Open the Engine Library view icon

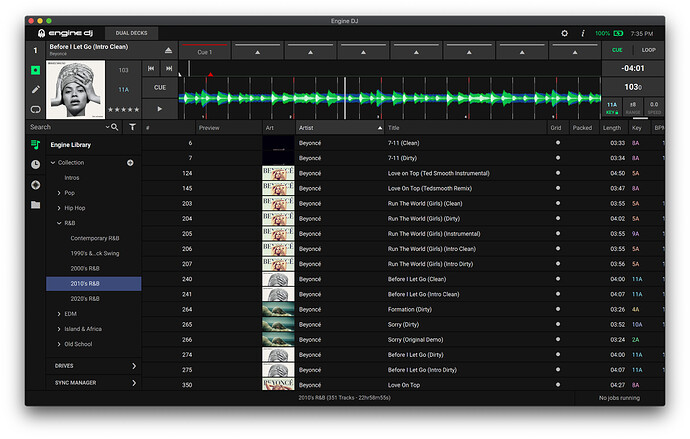[36, 144]
